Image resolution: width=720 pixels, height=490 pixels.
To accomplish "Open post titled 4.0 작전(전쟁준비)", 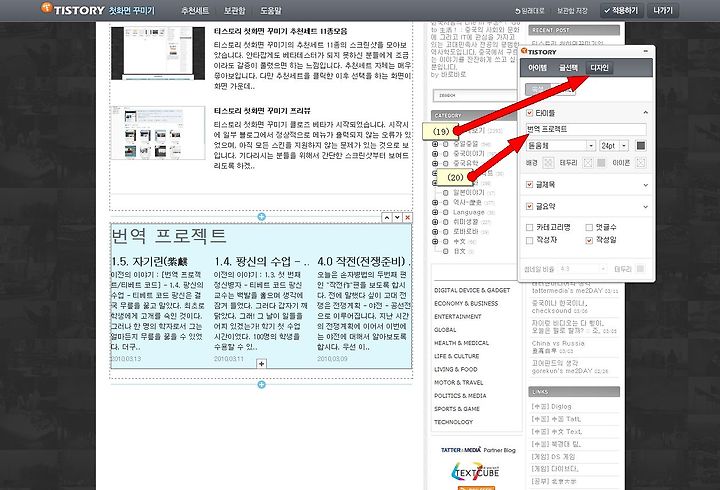I will [x=363, y=262].
